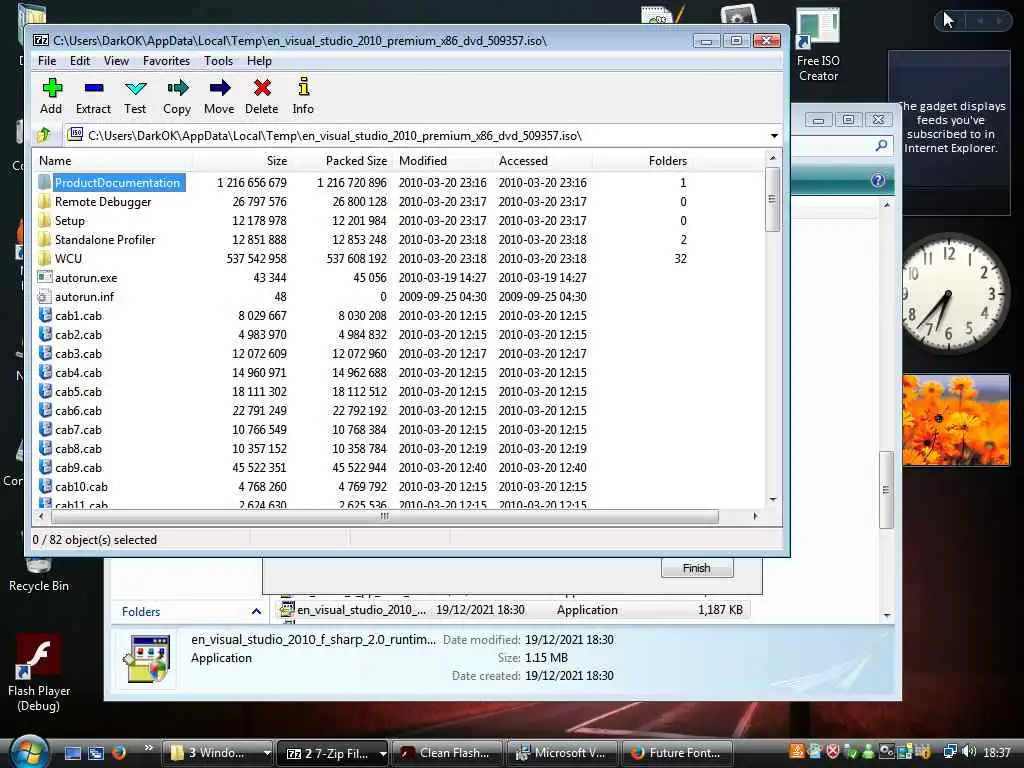Open the Edit menu
Image resolution: width=1024 pixels, height=768 pixels.
click(x=80, y=61)
